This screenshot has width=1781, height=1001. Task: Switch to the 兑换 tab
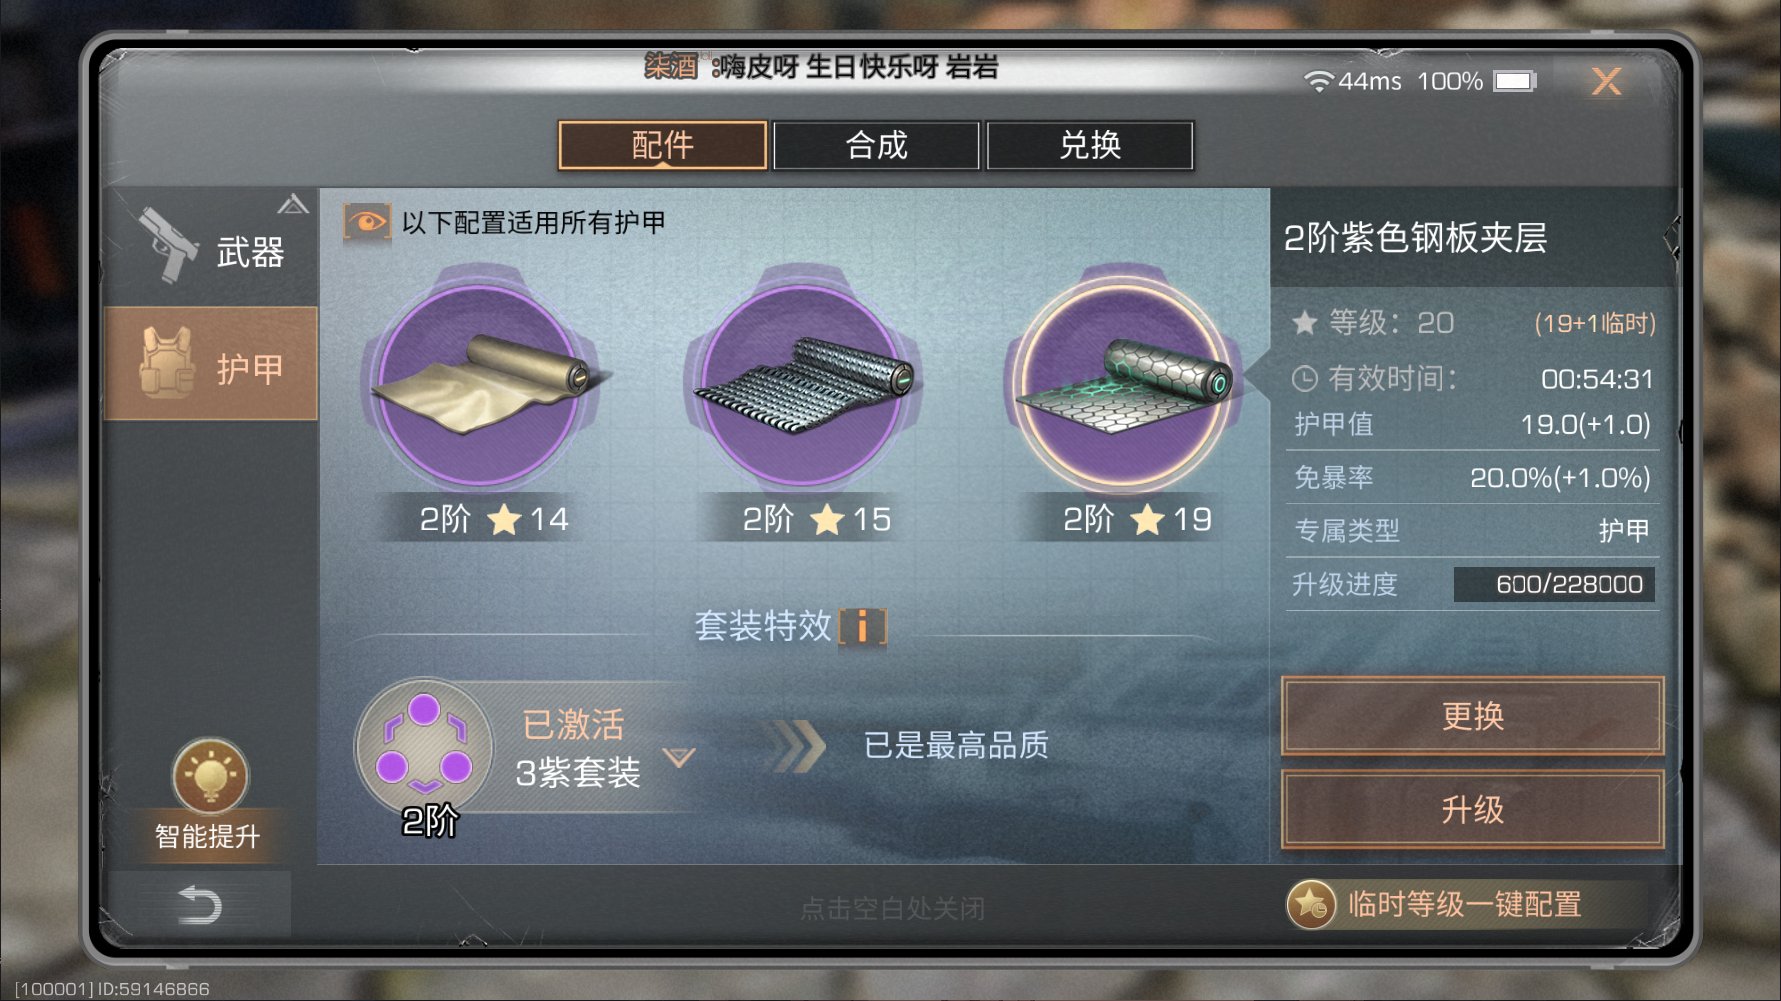point(1090,146)
